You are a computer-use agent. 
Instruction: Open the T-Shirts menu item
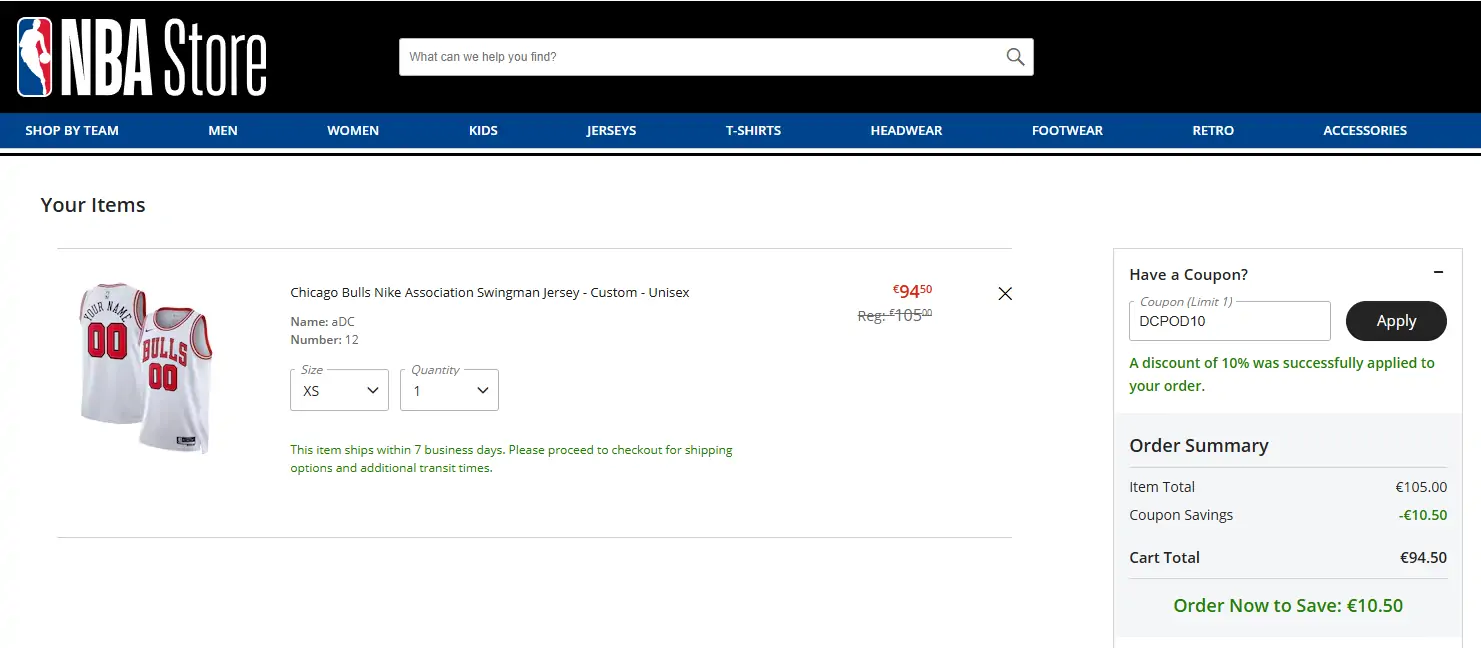pyautogui.click(x=753, y=130)
